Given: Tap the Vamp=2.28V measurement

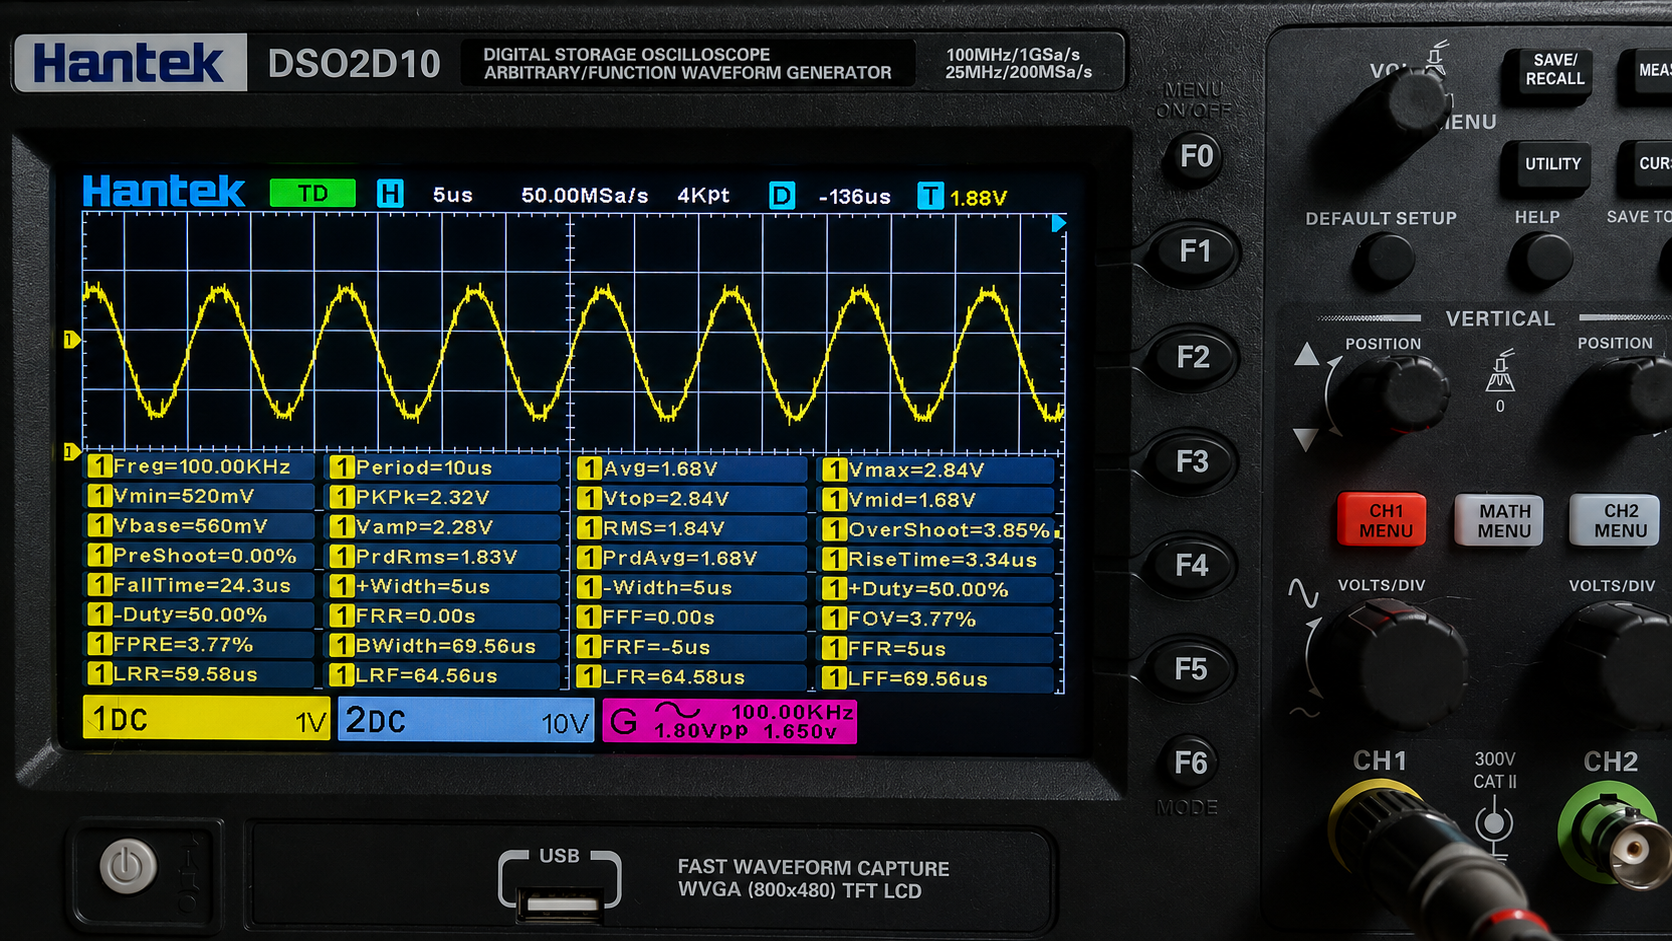Looking at the screenshot, I should click(444, 527).
